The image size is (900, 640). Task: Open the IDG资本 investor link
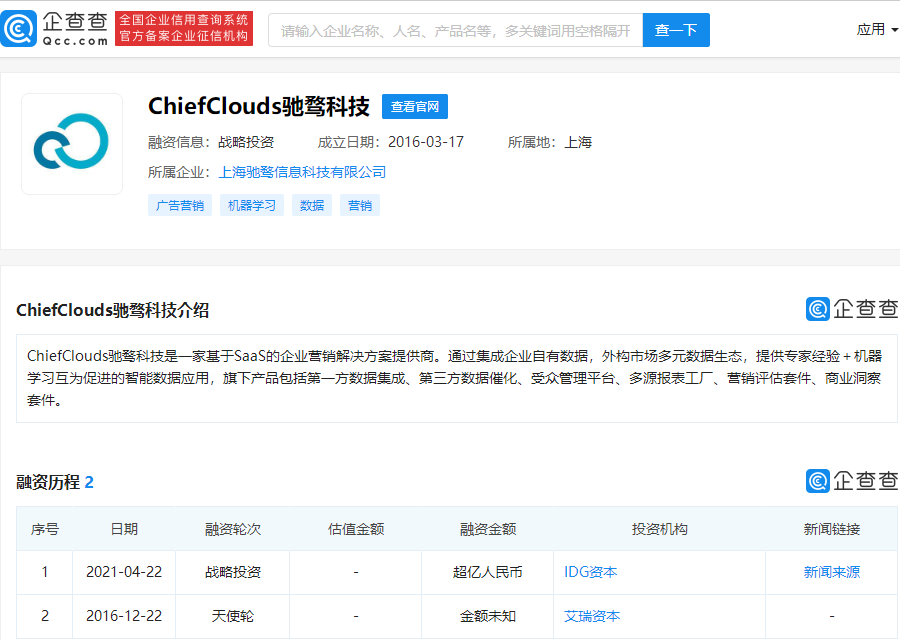pos(591,572)
